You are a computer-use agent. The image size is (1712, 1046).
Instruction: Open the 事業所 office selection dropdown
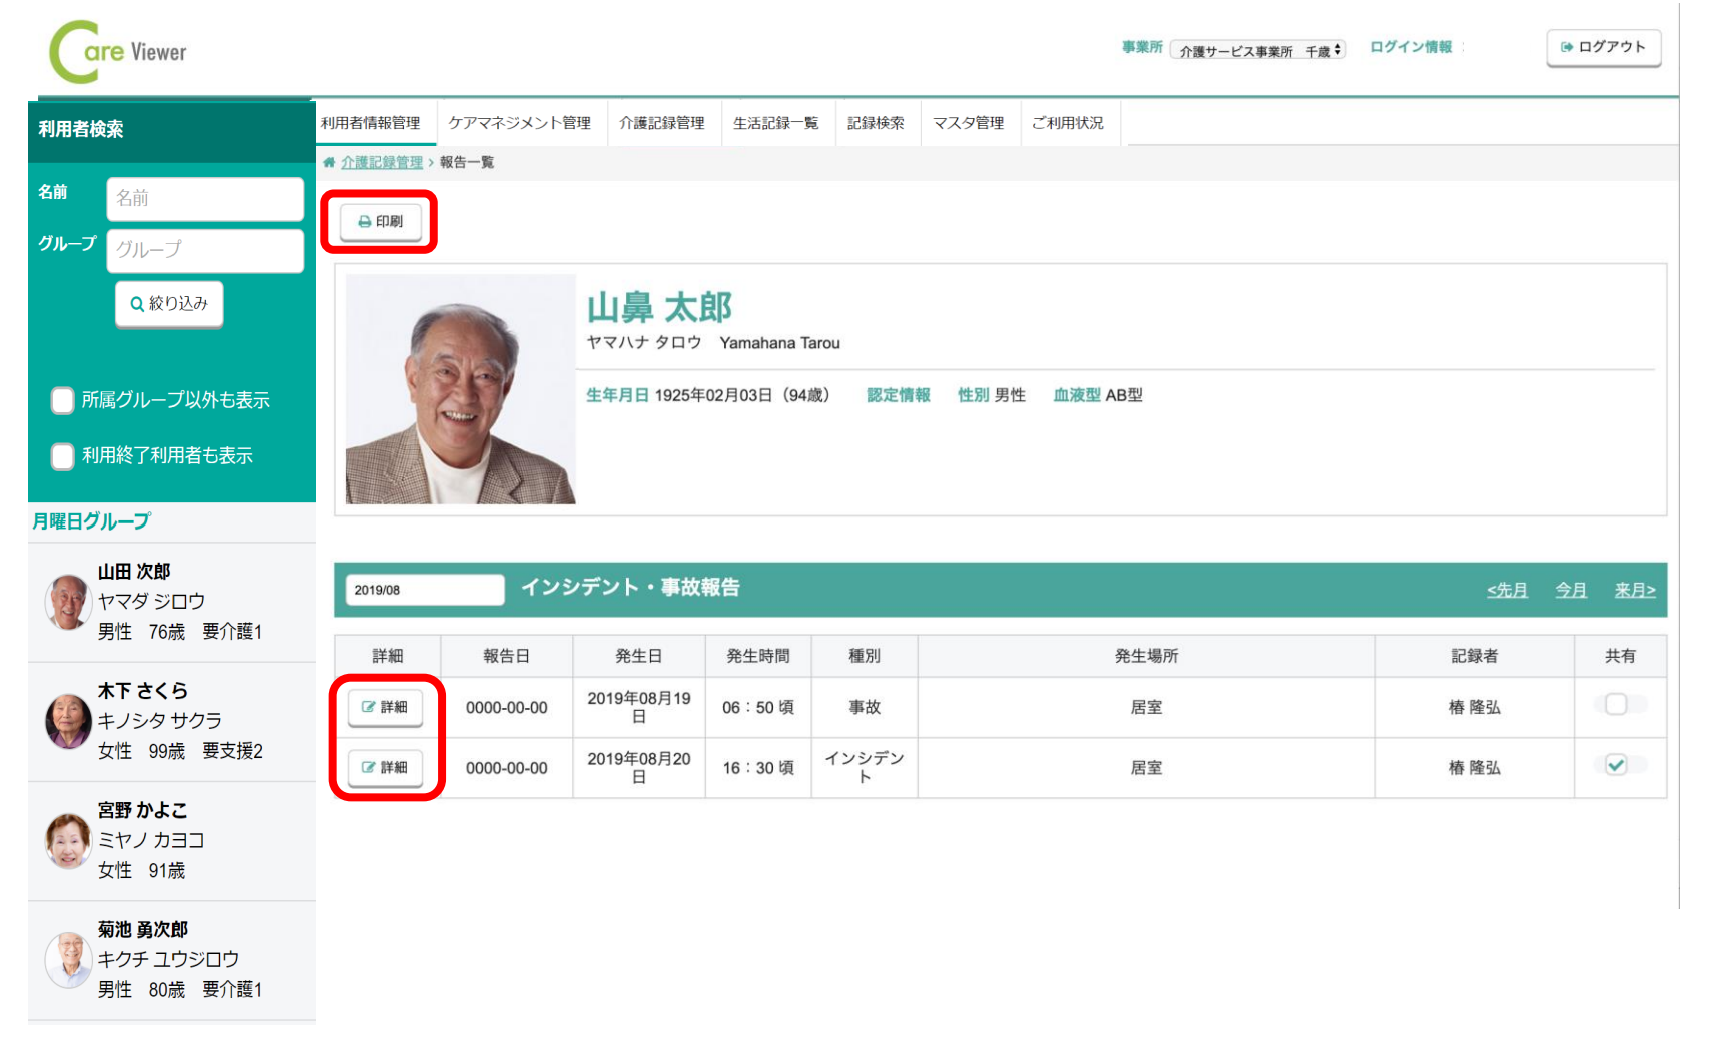tap(1258, 51)
